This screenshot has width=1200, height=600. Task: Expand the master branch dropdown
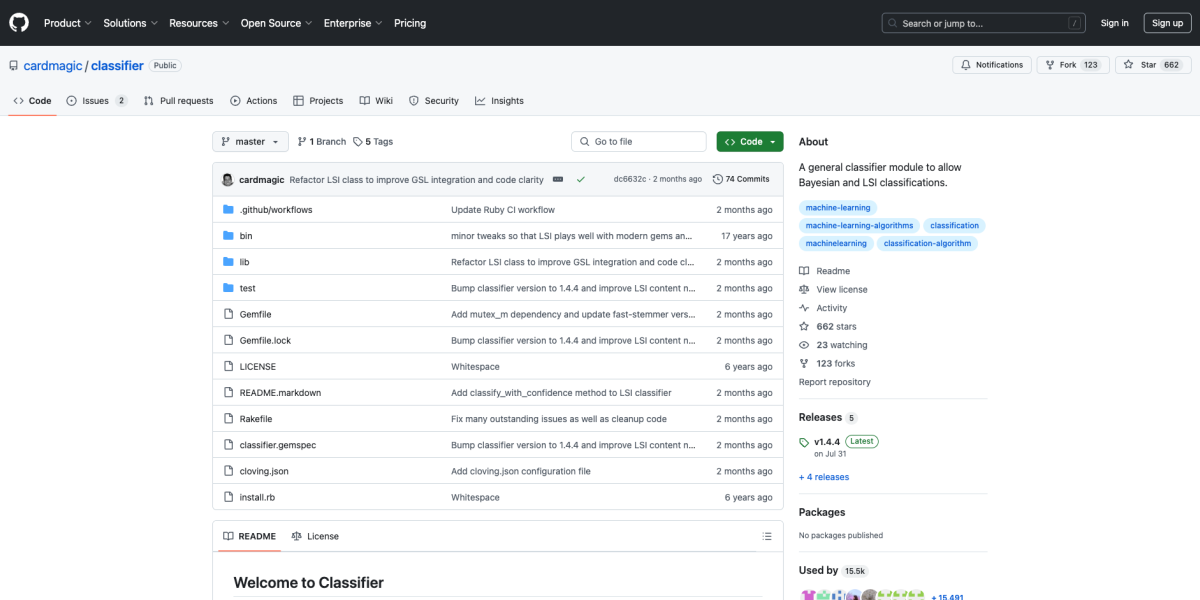[x=250, y=142]
